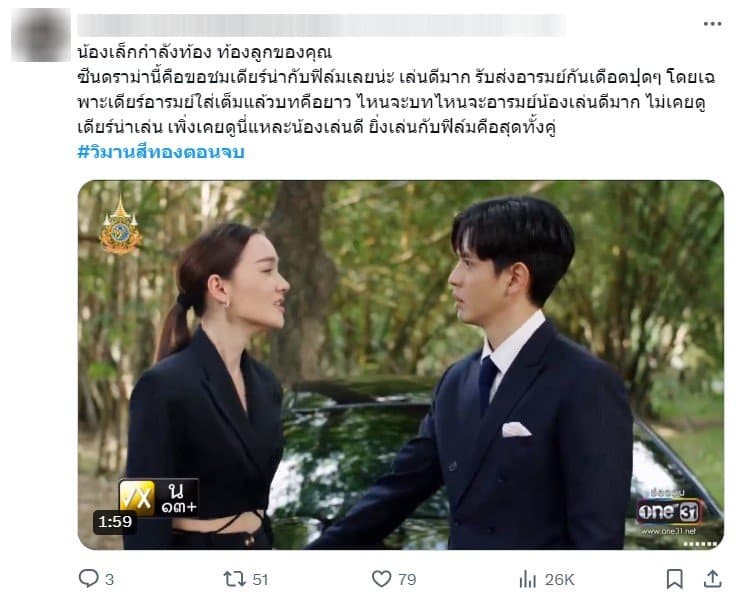Image resolution: width=736 pixels, height=606 pixels.
Task: Click the 26K views count
Action: [x=560, y=580]
